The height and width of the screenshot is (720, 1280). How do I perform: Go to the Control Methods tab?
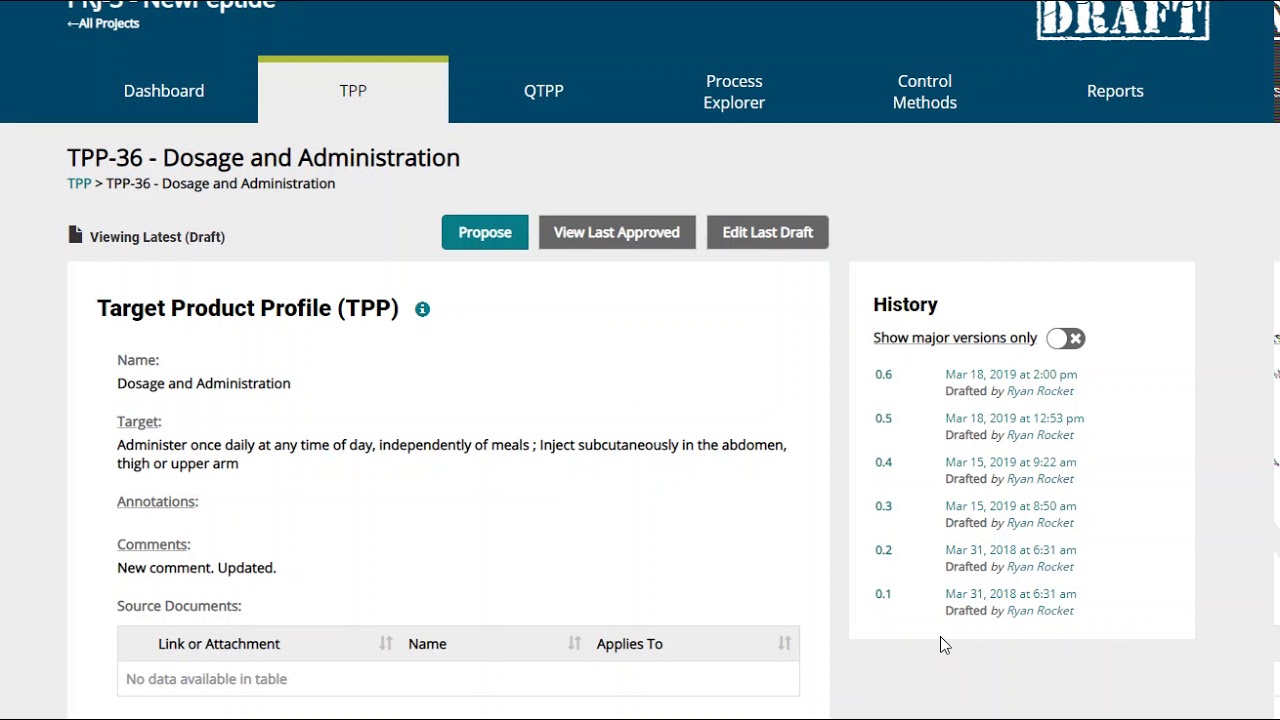[x=924, y=92]
